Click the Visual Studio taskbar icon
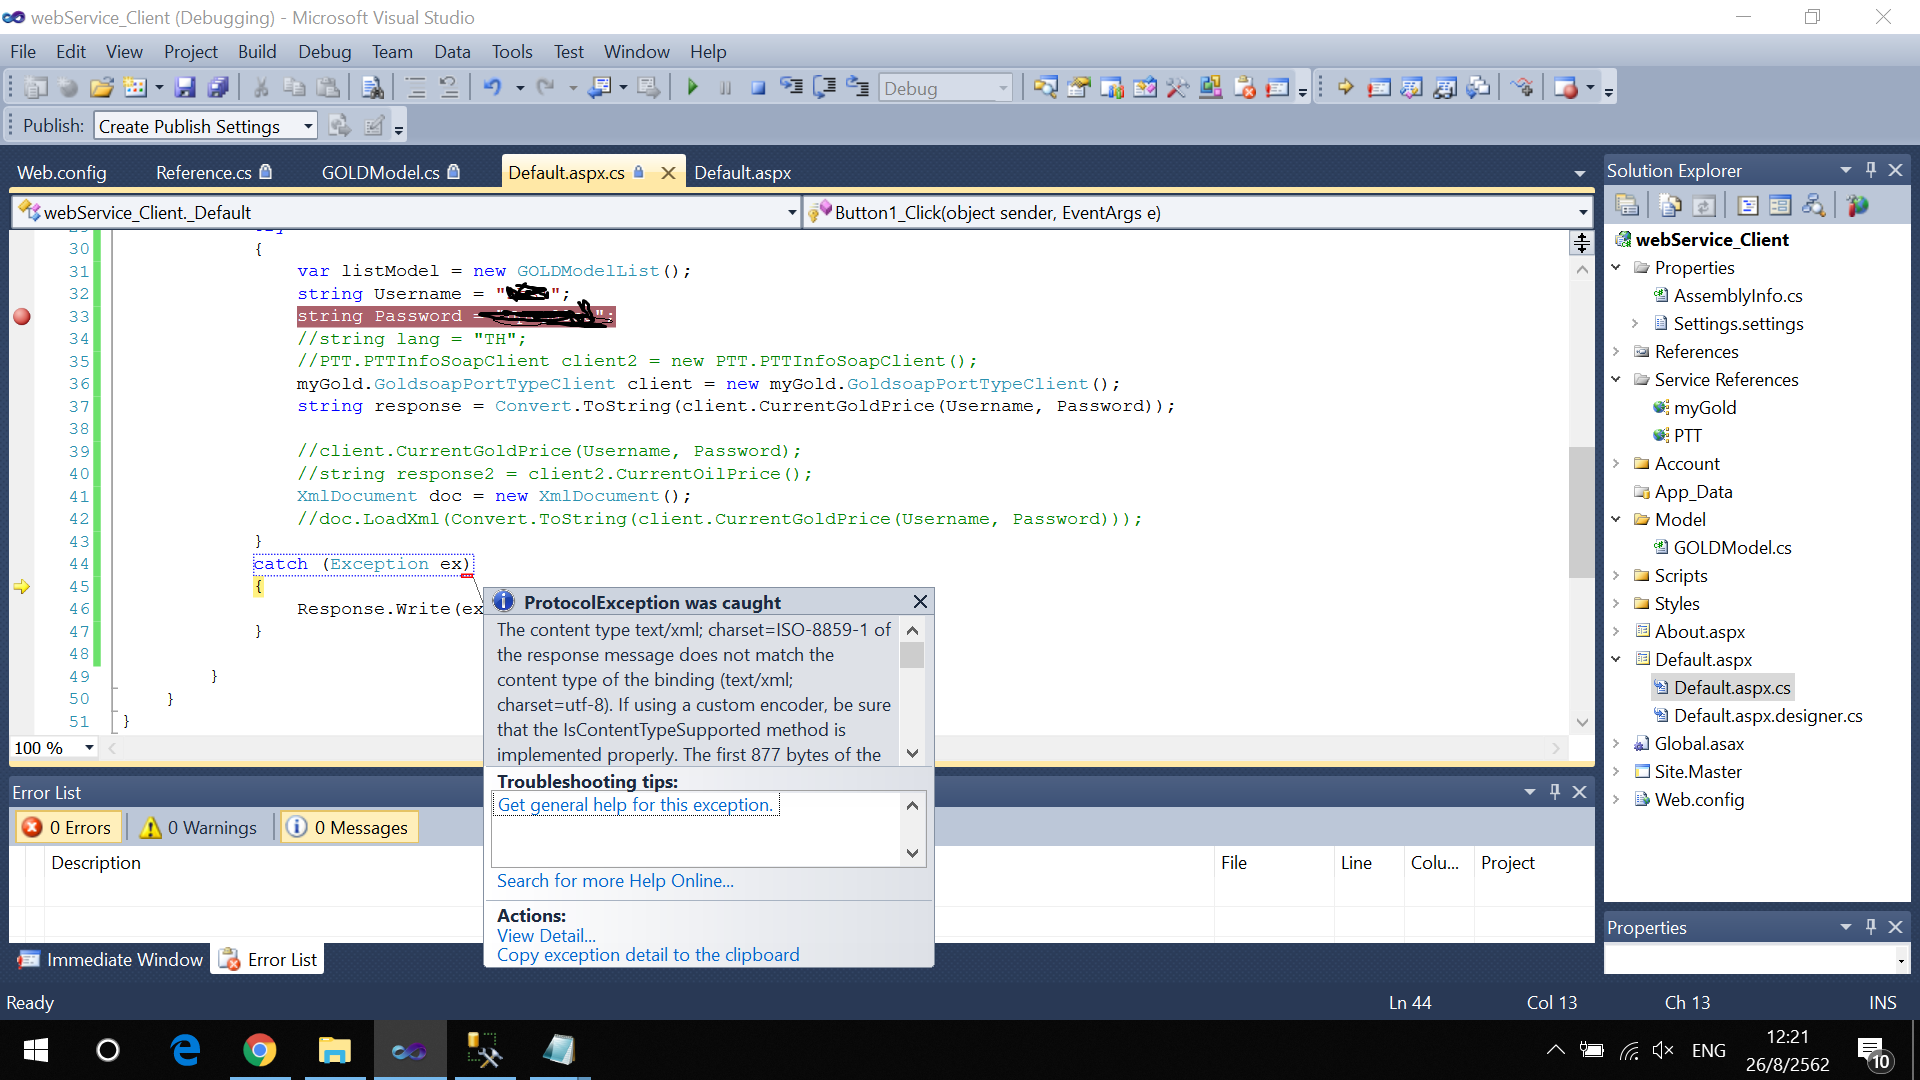This screenshot has height=1080, width=1920. 409,1050
